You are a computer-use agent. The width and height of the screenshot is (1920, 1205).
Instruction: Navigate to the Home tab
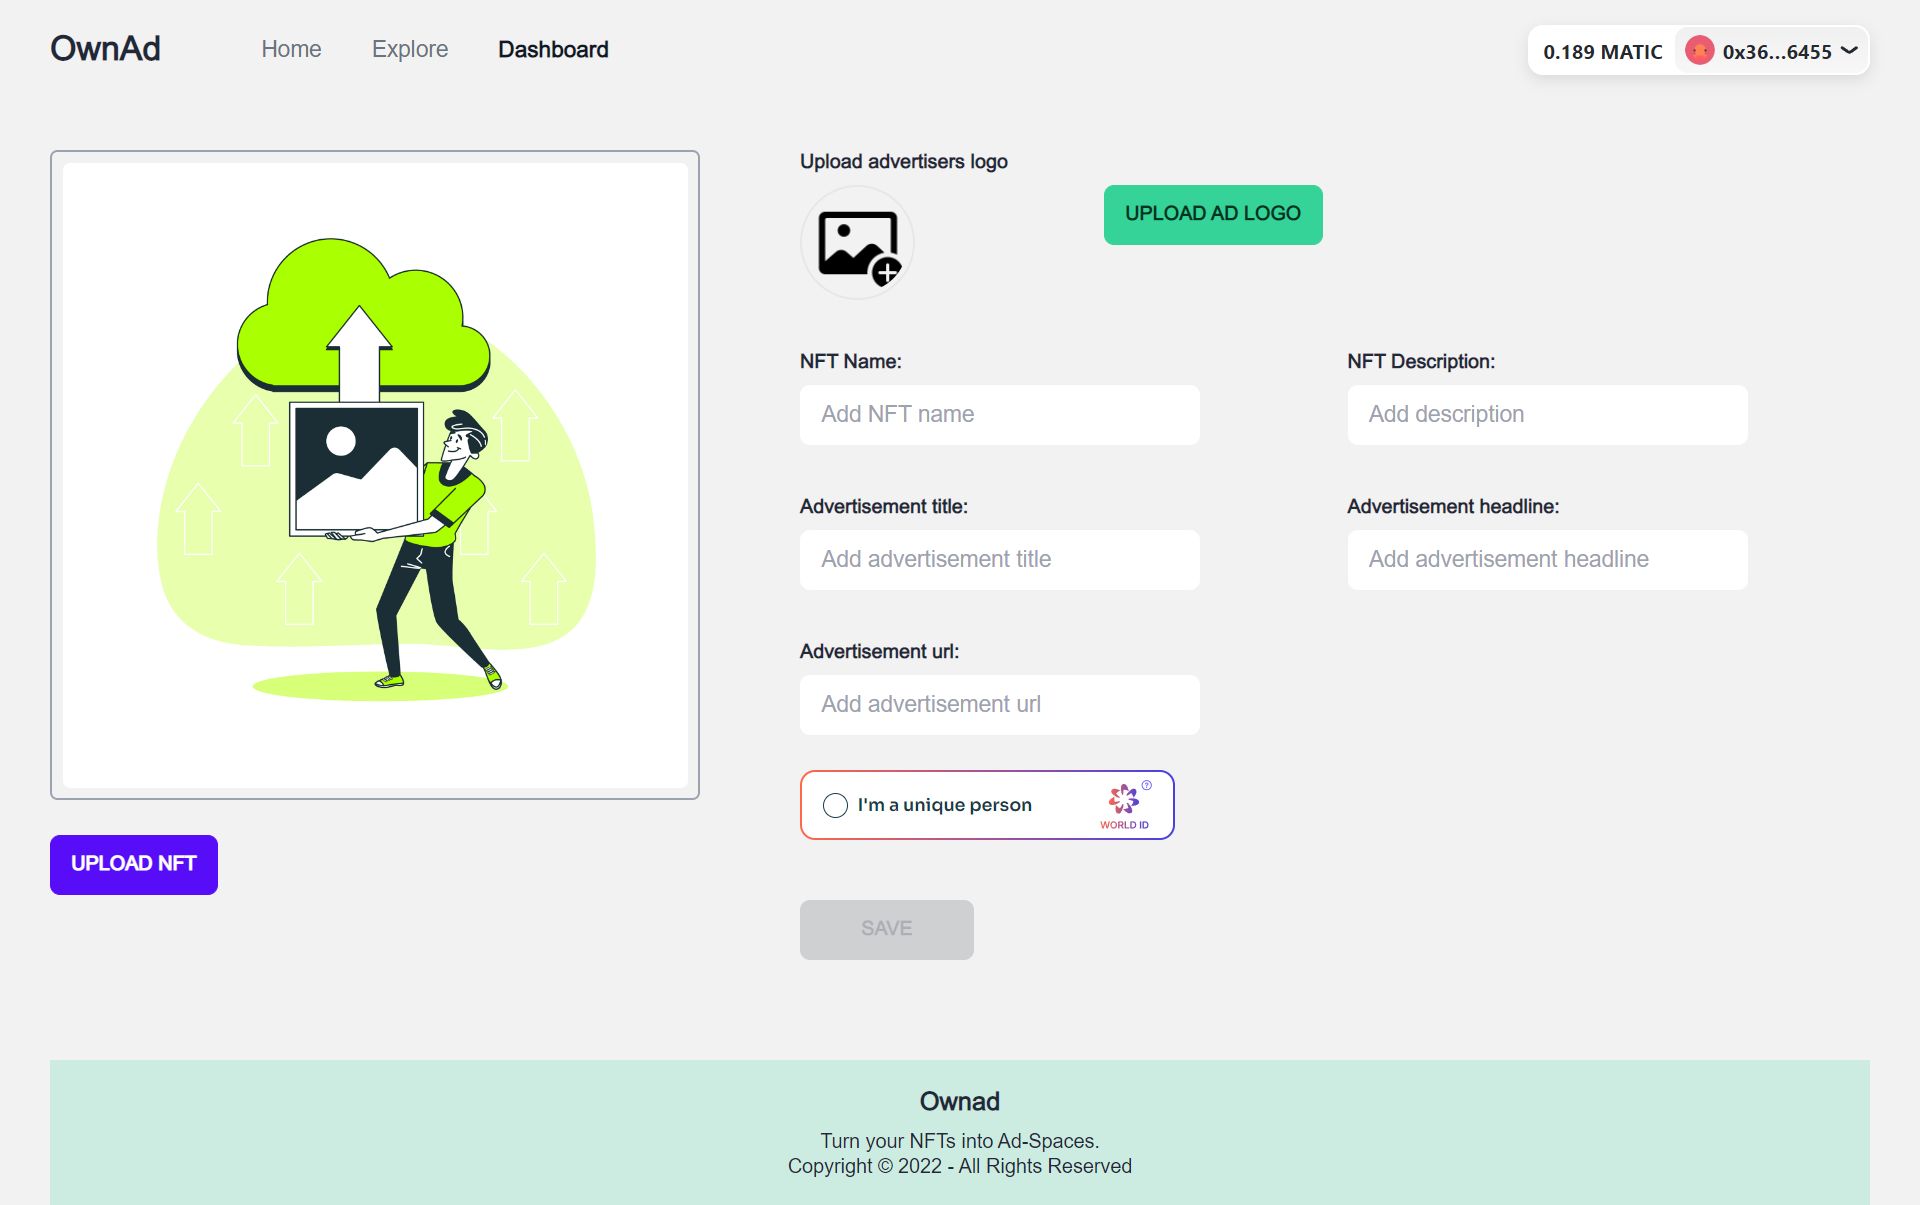[x=290, y=49]
